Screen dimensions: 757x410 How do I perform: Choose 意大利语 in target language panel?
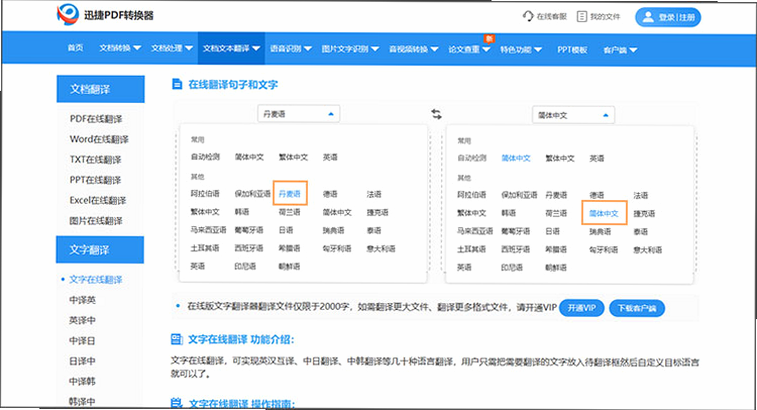[x=648, y=250]
